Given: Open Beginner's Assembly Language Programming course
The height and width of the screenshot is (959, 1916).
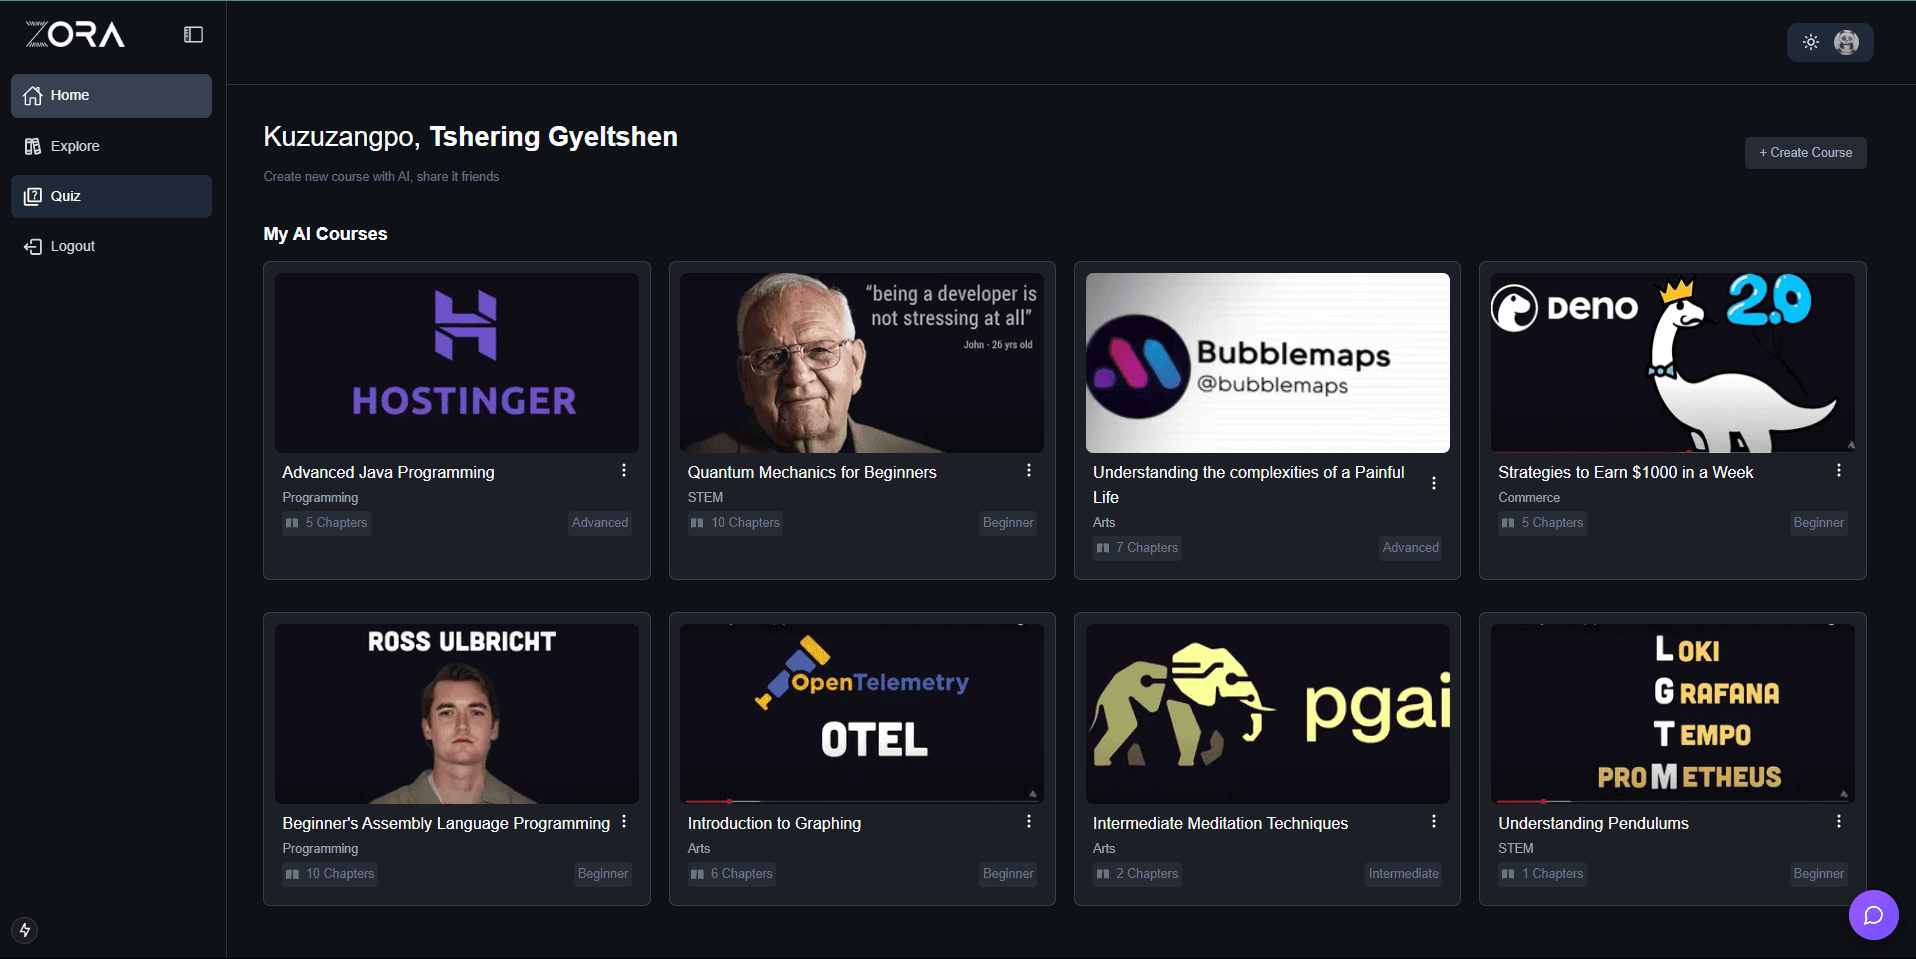Looking at the screenshot, I should [x=446, y=823].
